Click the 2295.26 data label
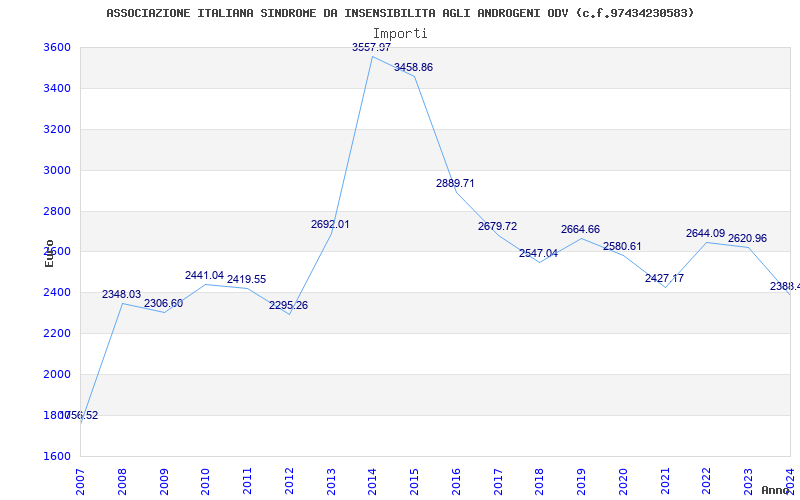The width and height of the screenshot is (800, 500). click(x=288, y=305)
